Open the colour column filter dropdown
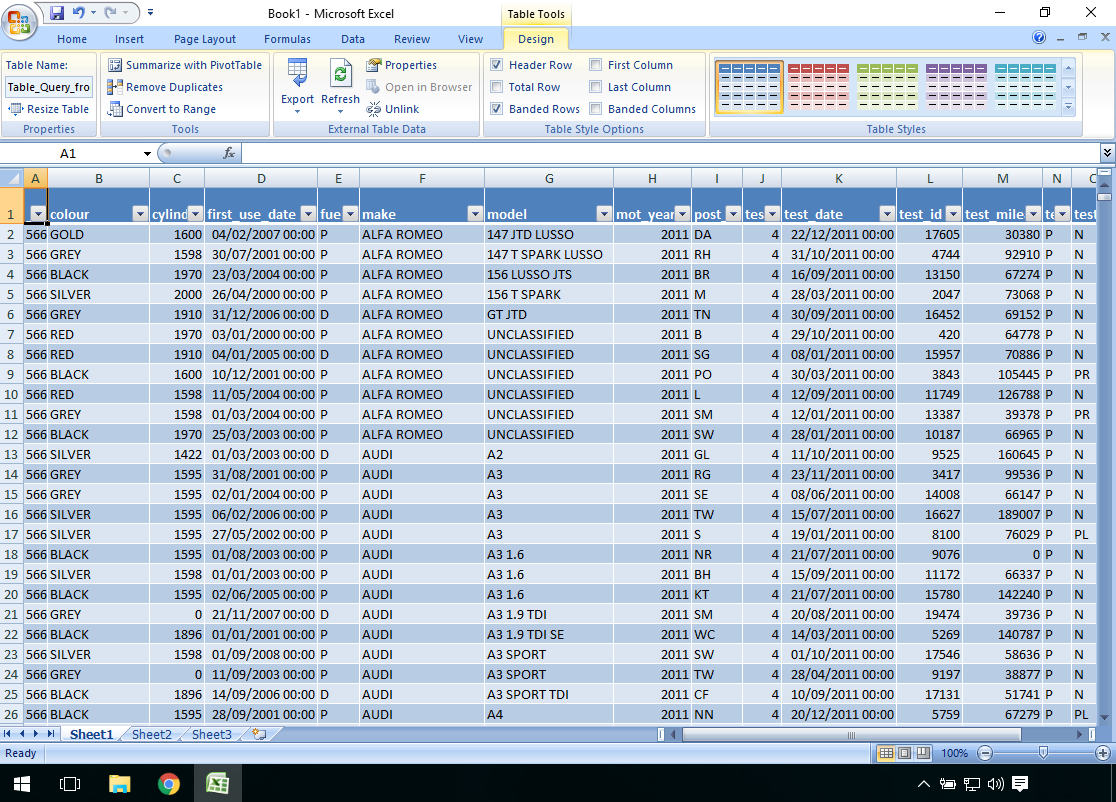The width and height of the screenshot is (1116, 802). 139,214
